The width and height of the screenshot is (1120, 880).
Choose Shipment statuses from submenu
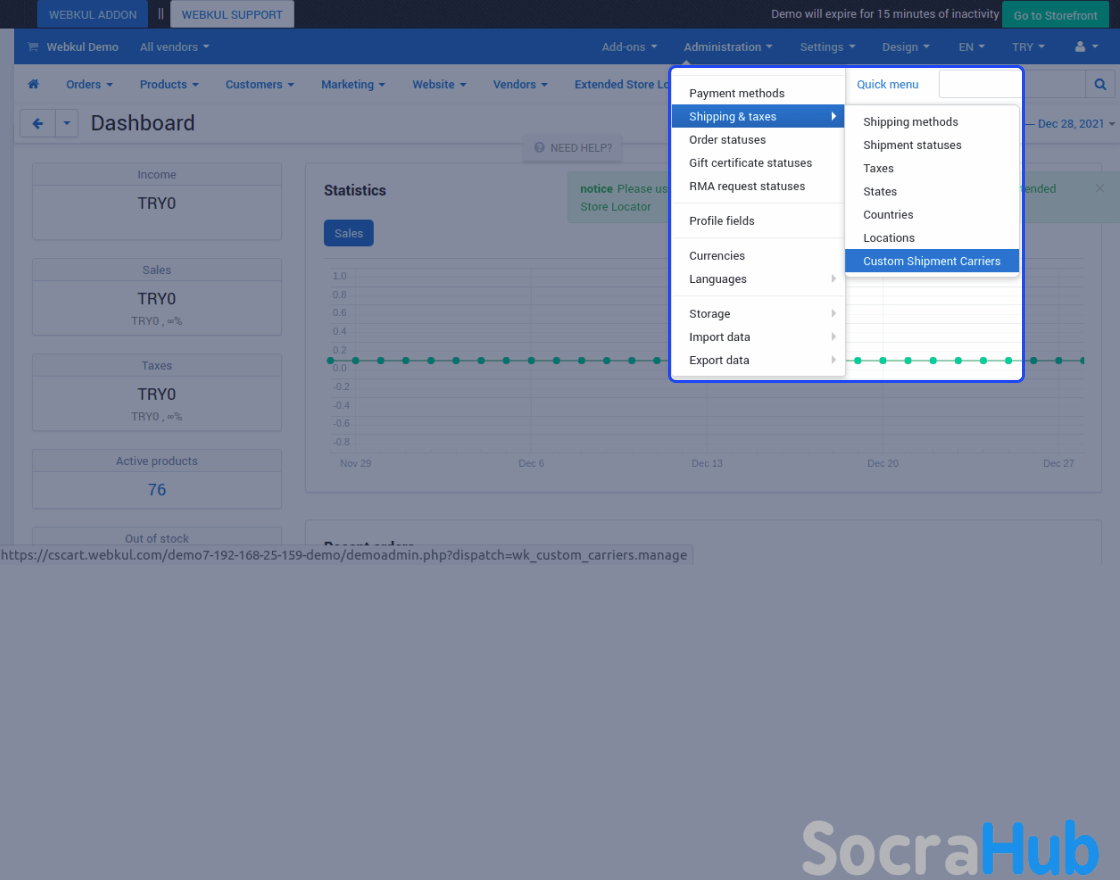pyautogui.click(x=911, y=145)
